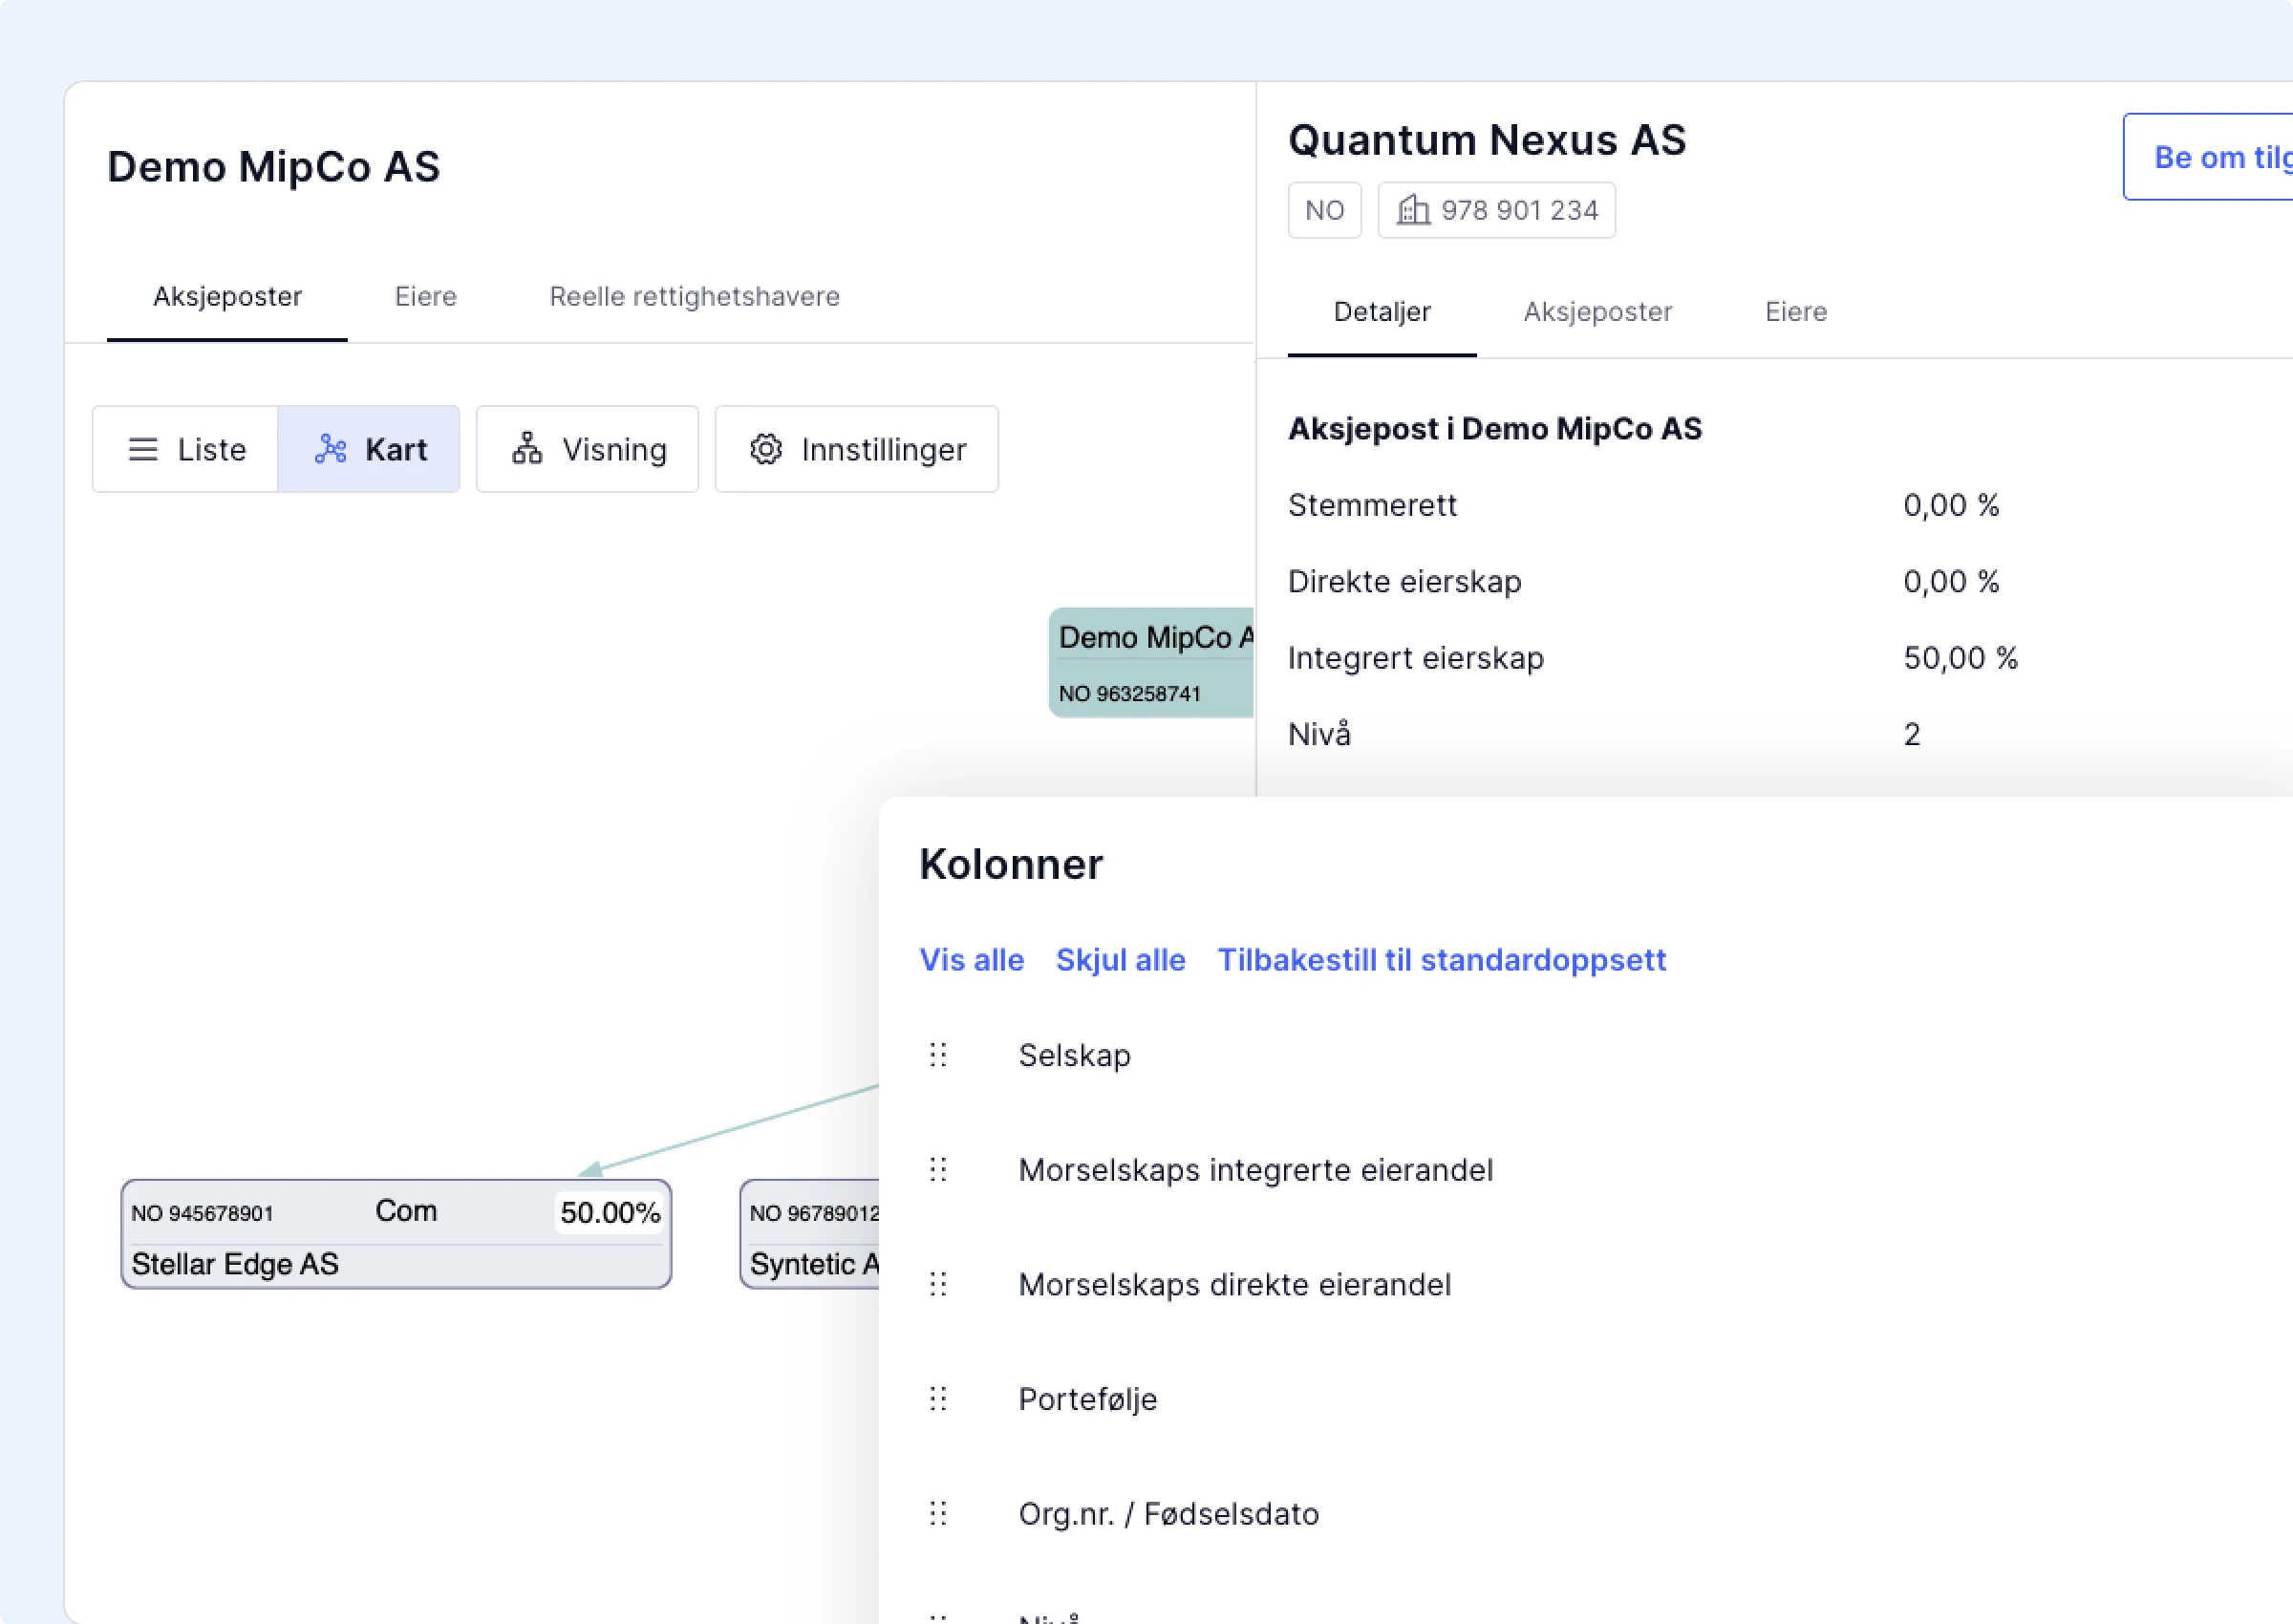Click the Integrert eierskap value 50,00 %
The height and width of the screenshot is (1624, 2293).
[1960, 658]
